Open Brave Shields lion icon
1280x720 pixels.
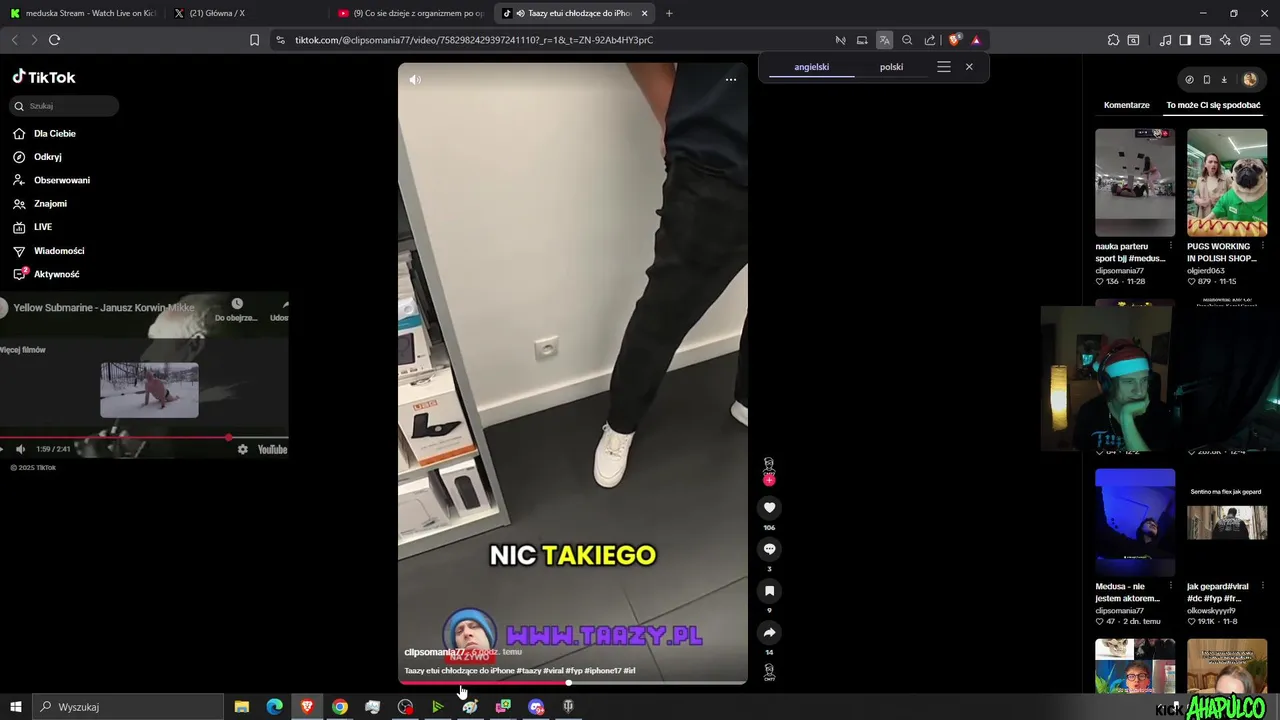tap(954, 40)
